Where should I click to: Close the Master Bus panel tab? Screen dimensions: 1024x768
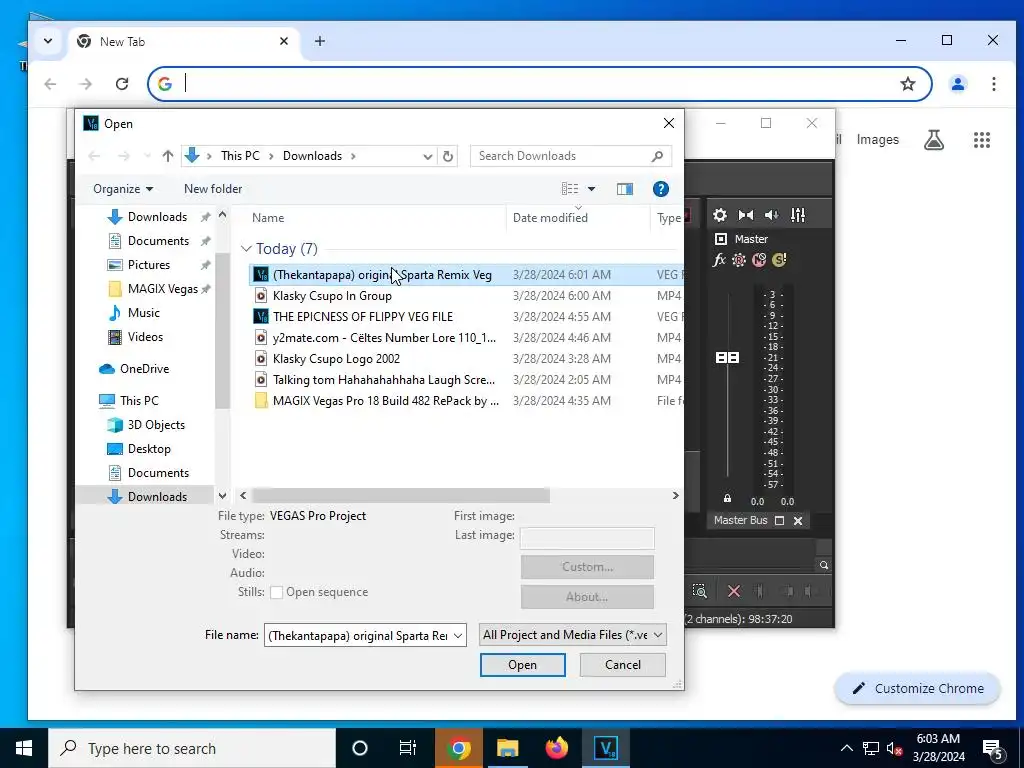pyautogui.click(x=798, y=520)
